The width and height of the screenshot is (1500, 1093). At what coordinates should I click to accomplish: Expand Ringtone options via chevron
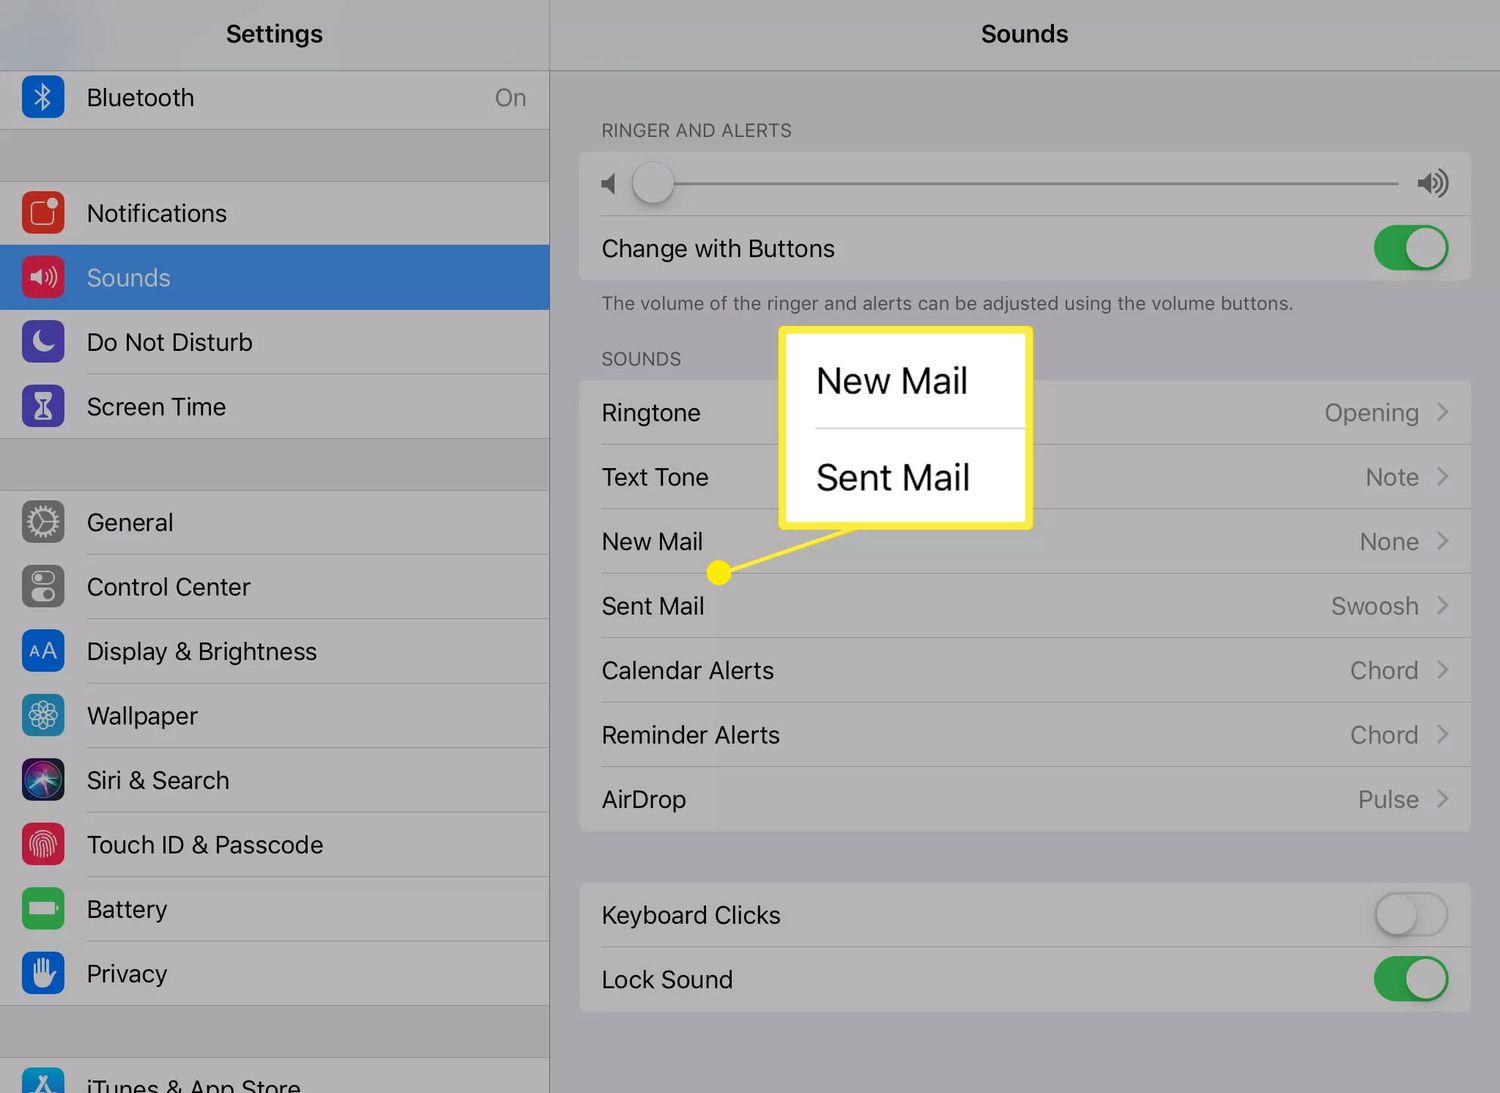[1442, 412]
